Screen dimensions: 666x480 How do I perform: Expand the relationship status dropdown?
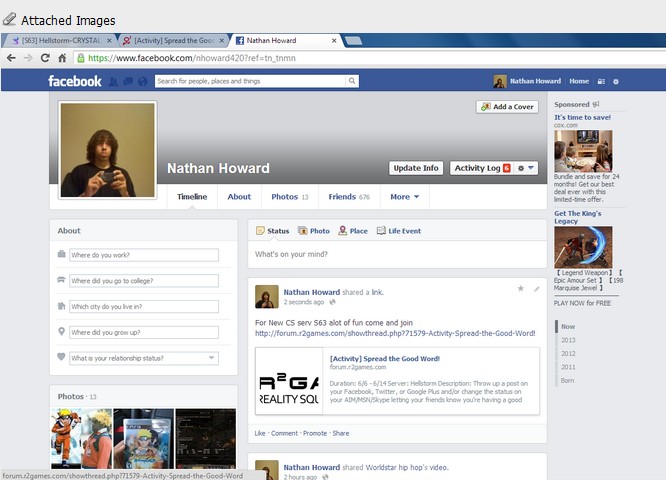144,358
